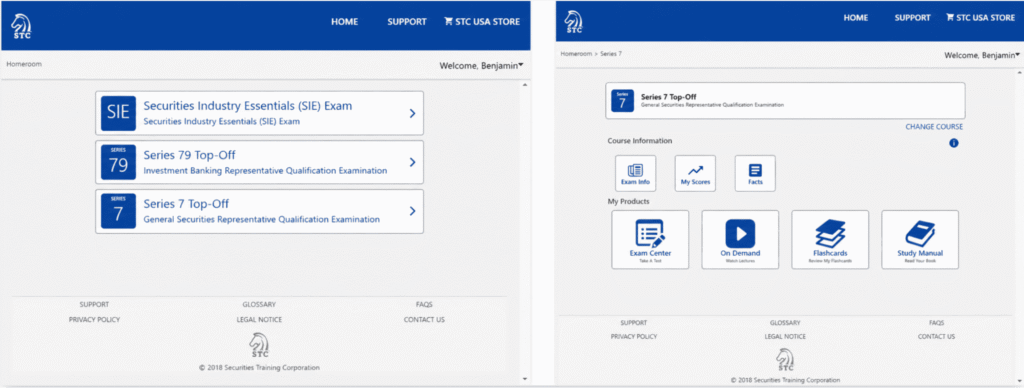Expand Welcome, Benjamin dropdown in left window

(481, 65)
